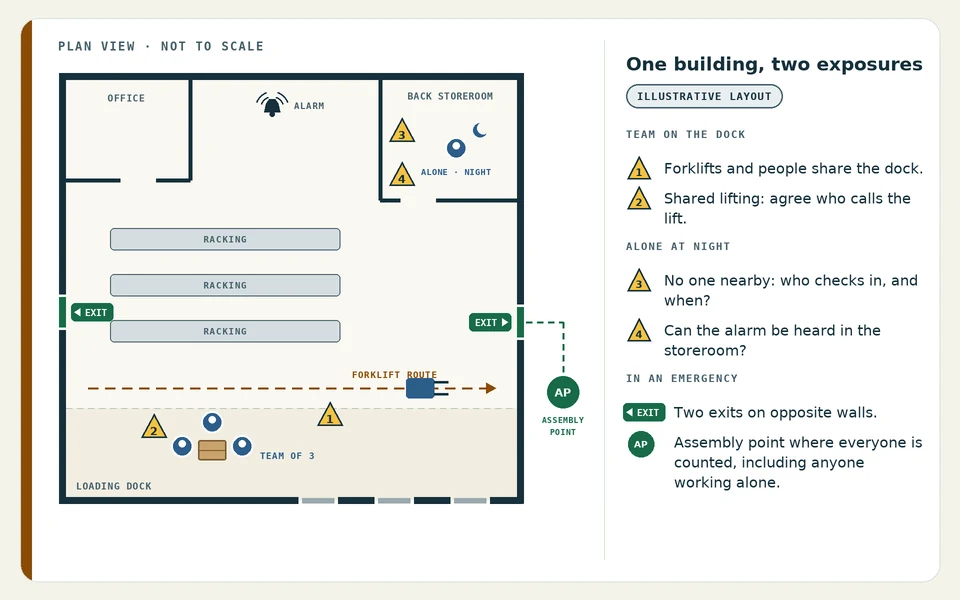
Task: Select hazard triangle 1 on the loading dock
Action: tap(330, 414)
